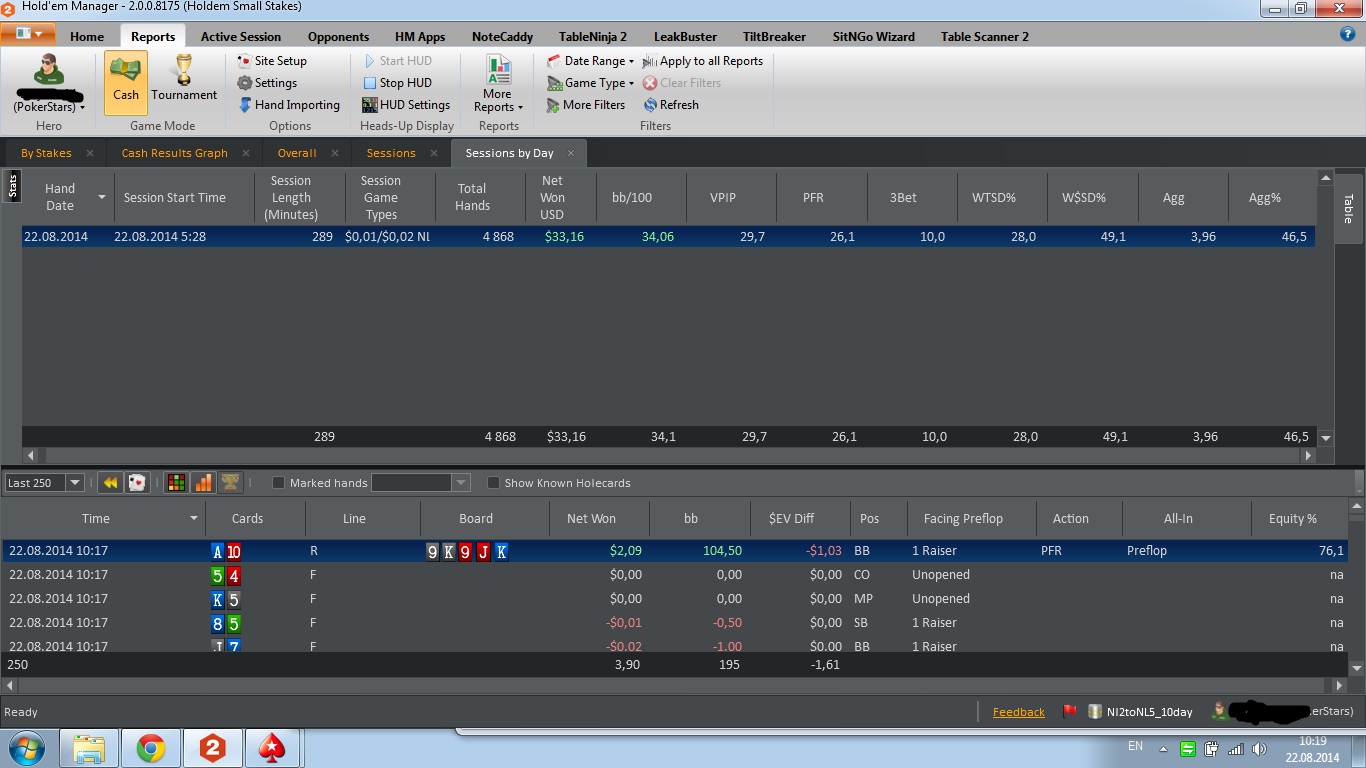The width and height of the screenshot is (1366, 768).
Task: Open More Filters
Action: (586, 105)
